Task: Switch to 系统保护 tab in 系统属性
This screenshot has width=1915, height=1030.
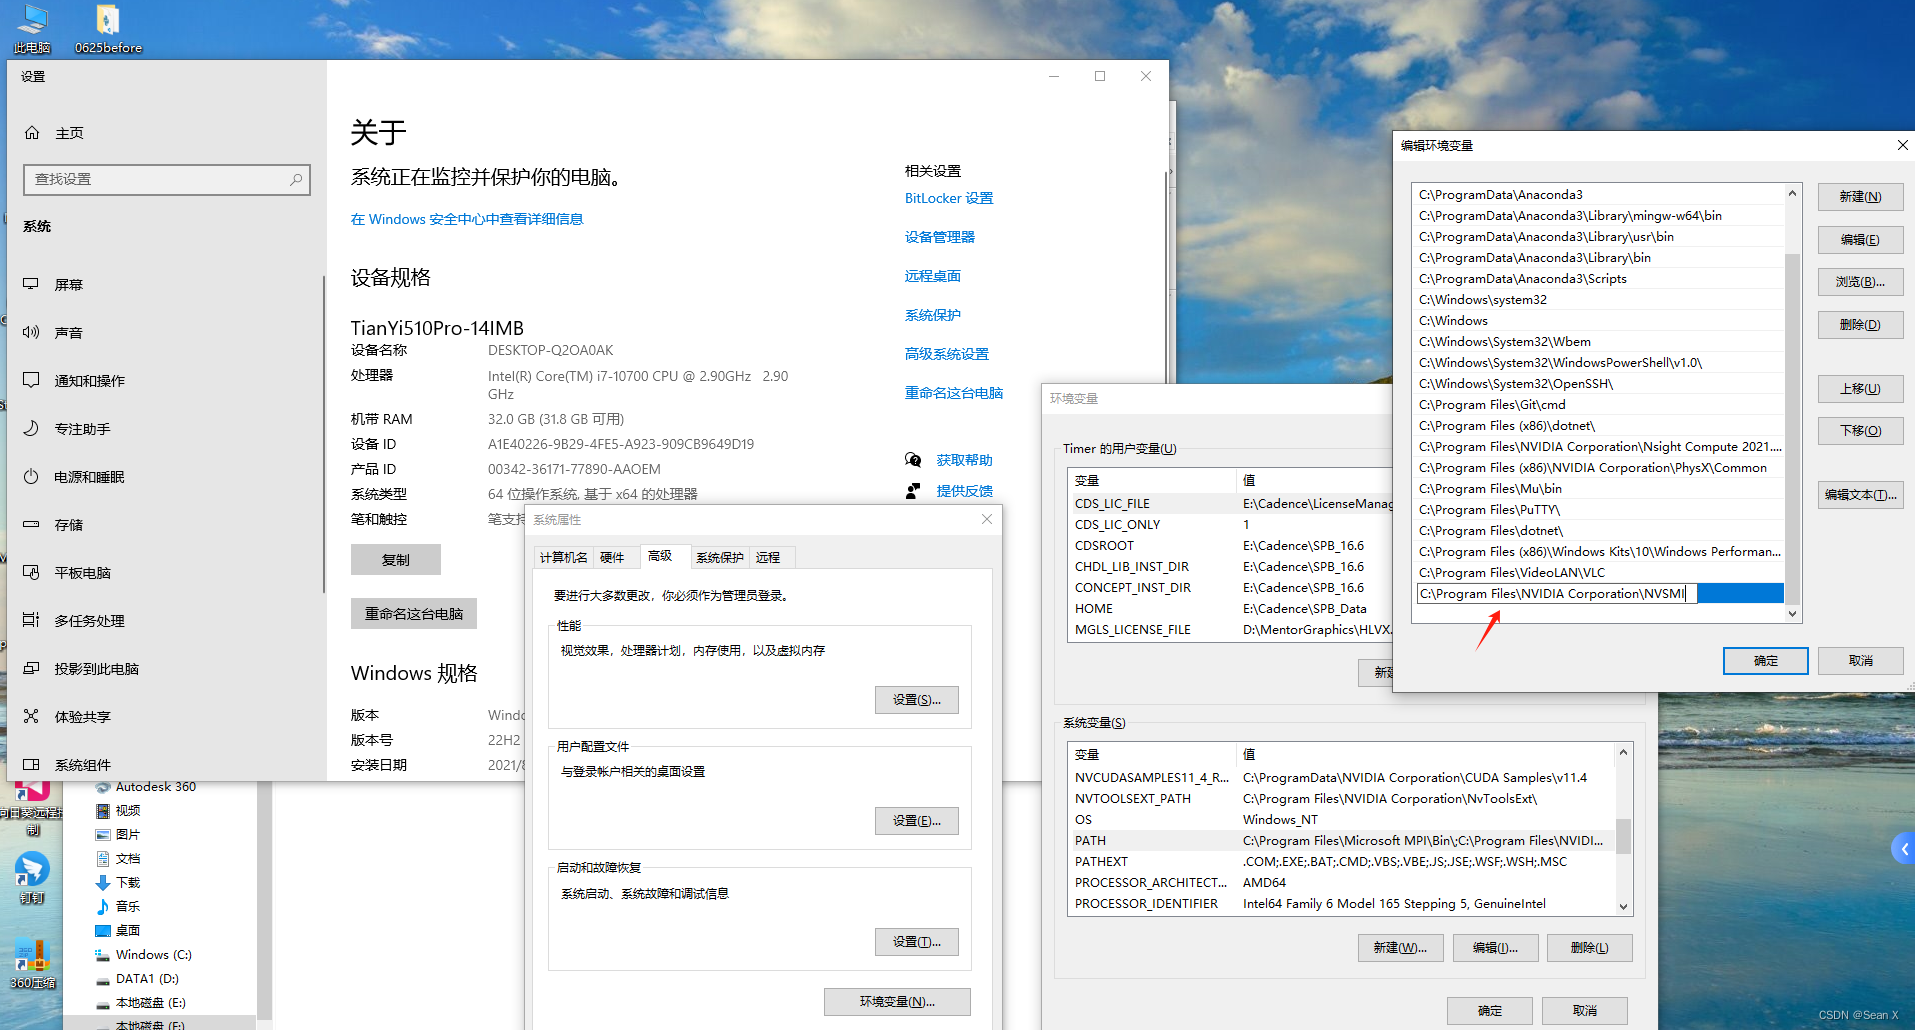Action: [x=720, y=558]
